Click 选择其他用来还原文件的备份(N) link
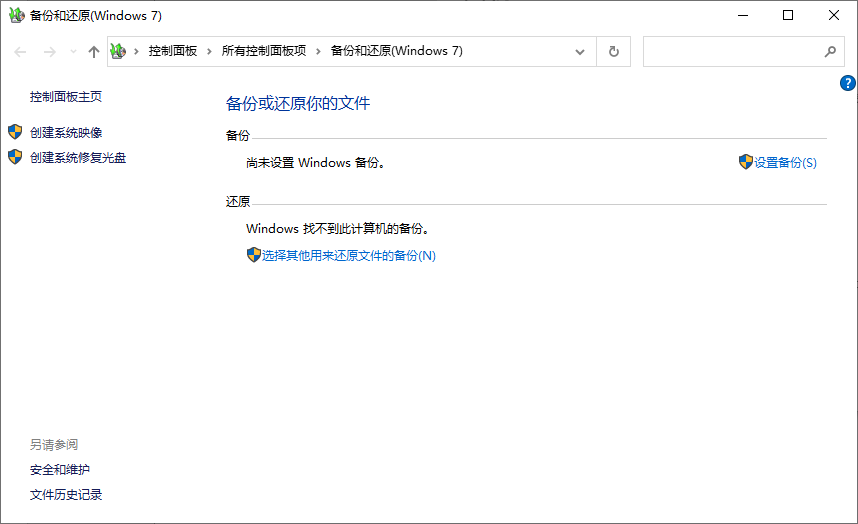Image resolution: width=858 pixels, height=524 pixels. click(349, 256)
